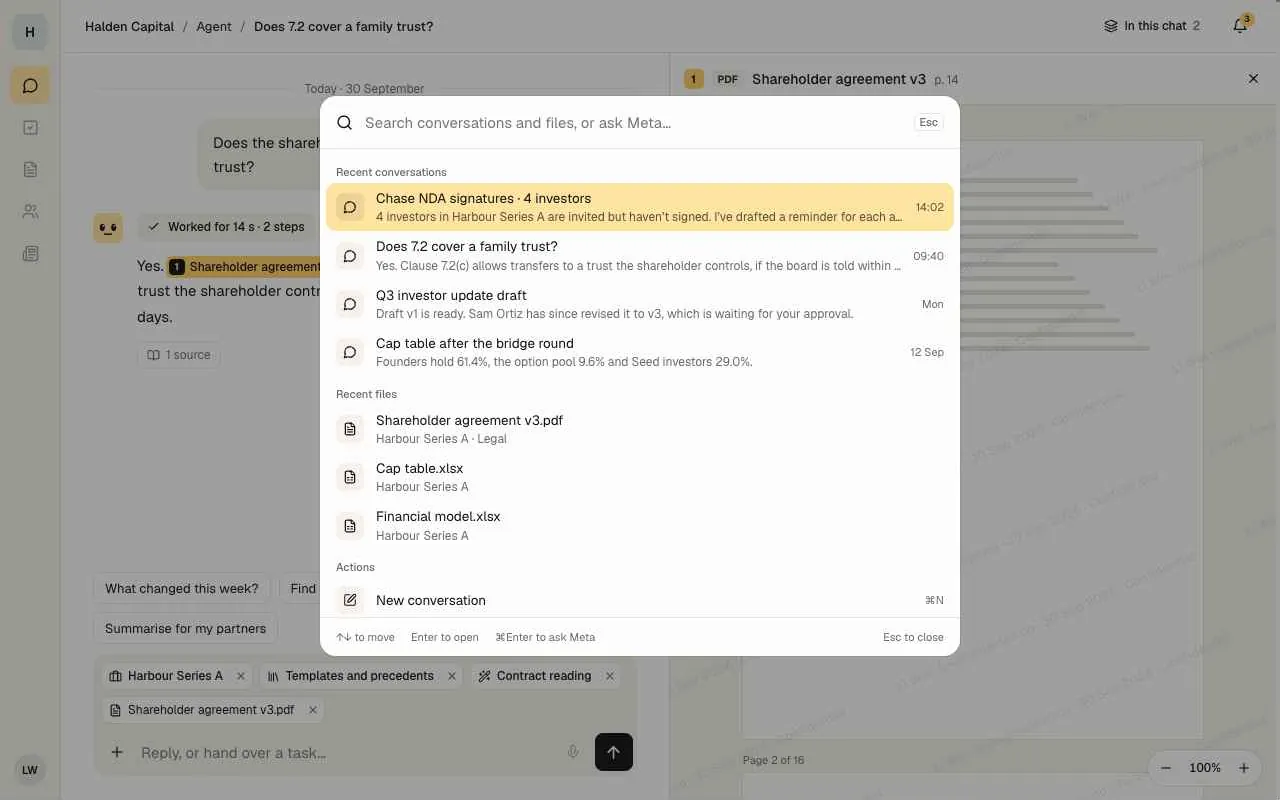Open Cap table.xlsx recent file
The image size is (1280, 800).
(640, 477)
